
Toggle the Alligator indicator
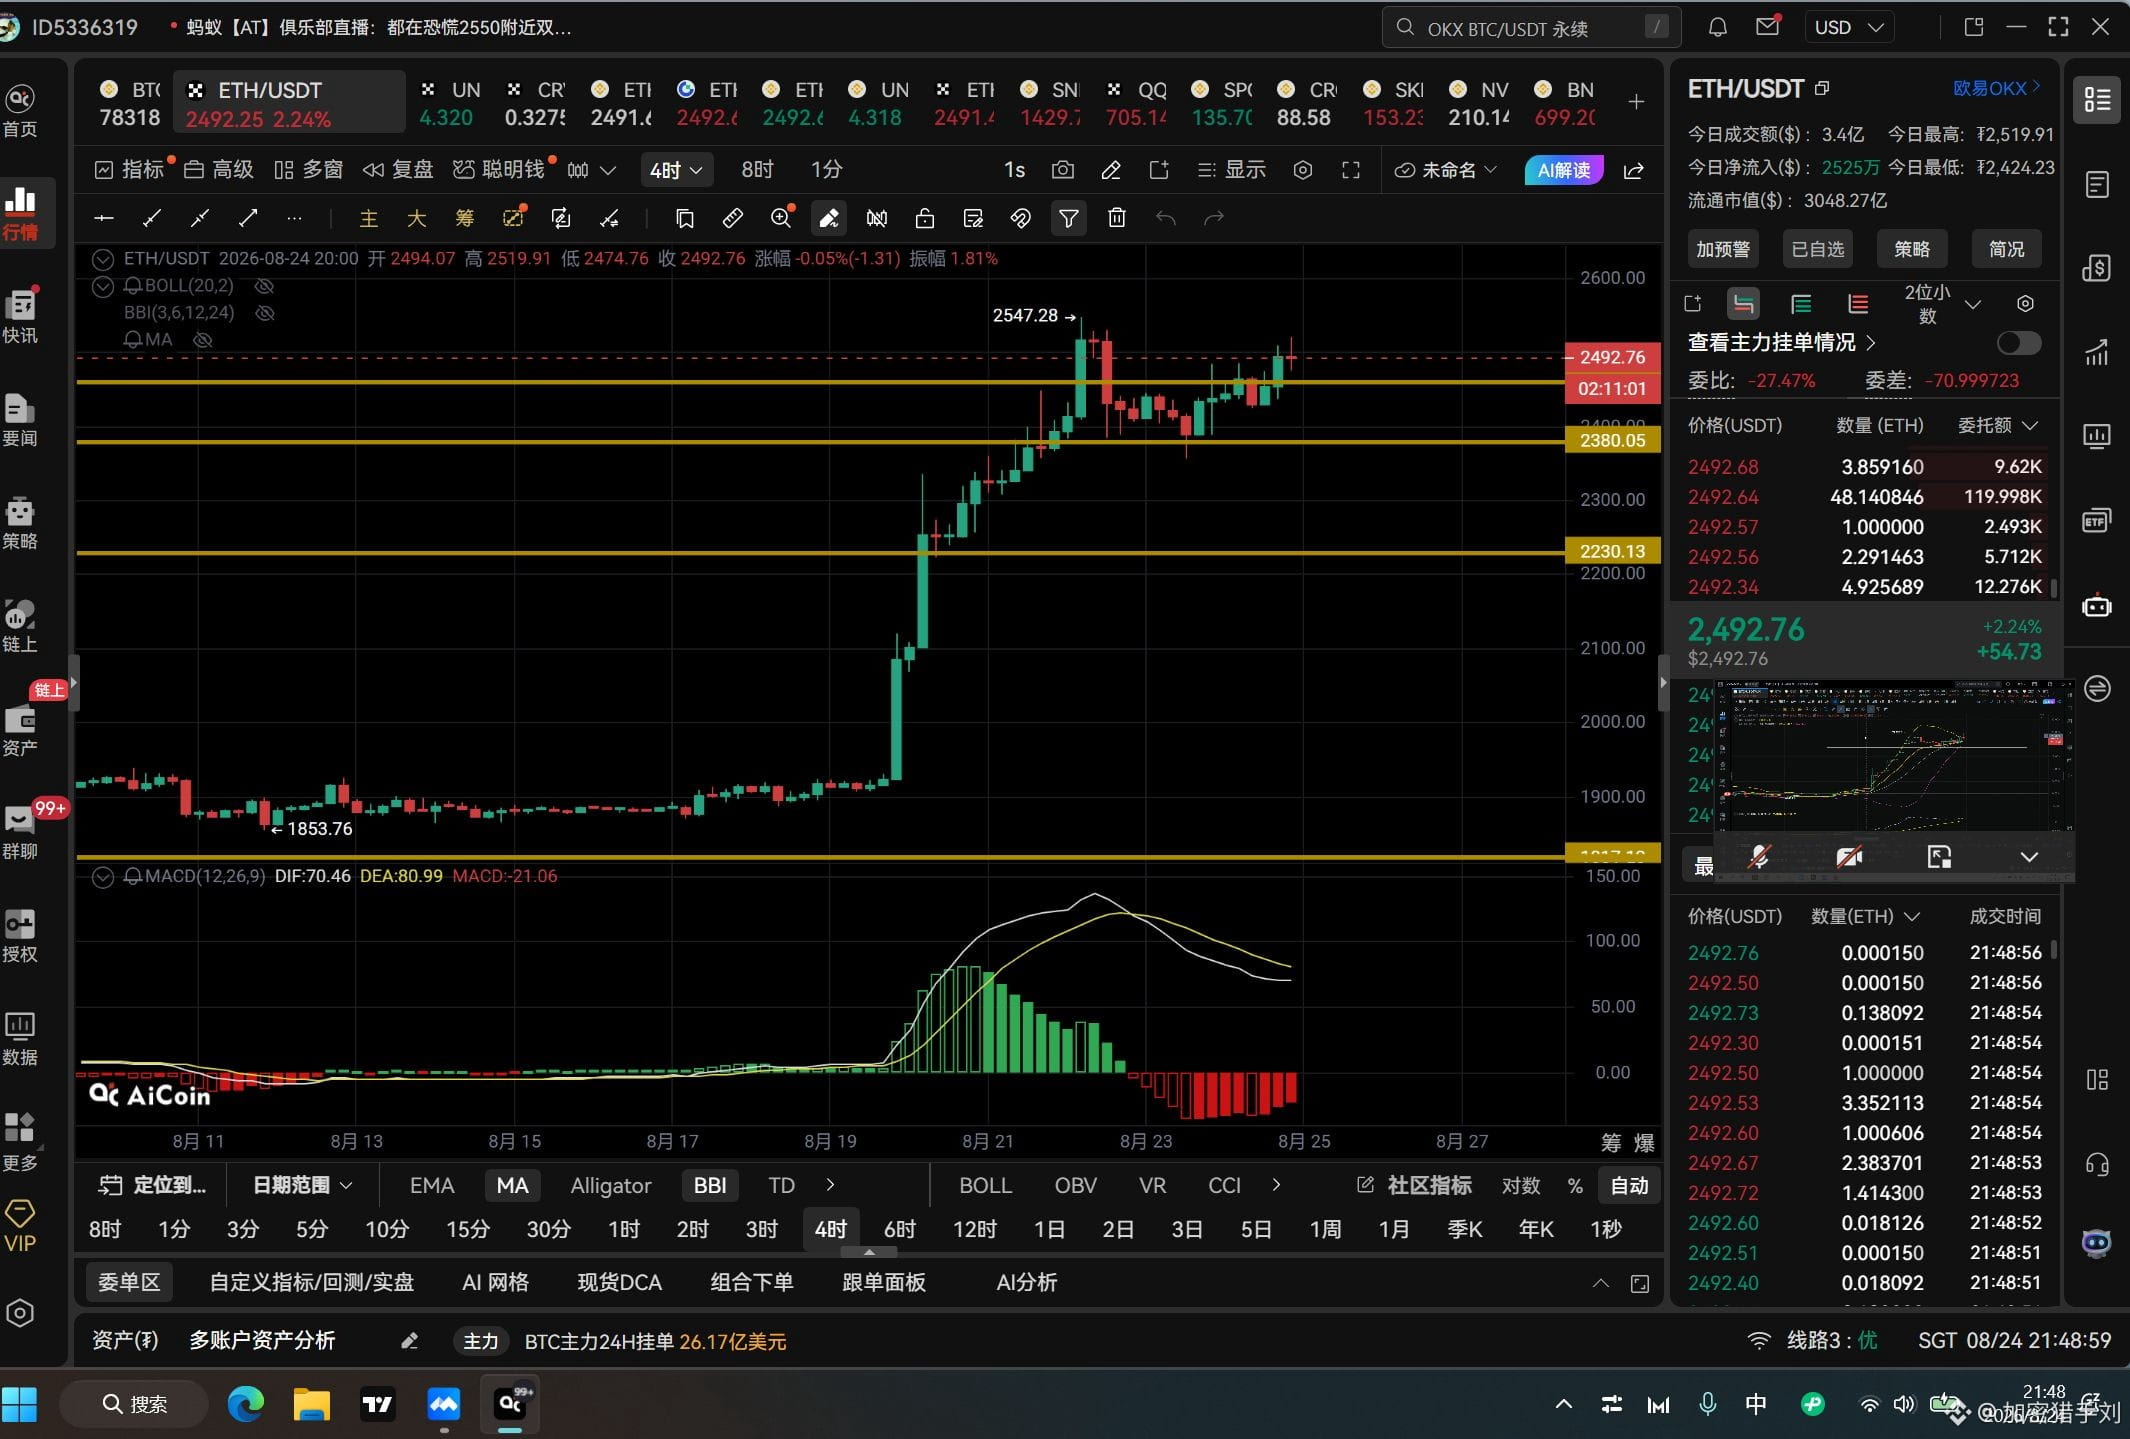coord(611,1185)
